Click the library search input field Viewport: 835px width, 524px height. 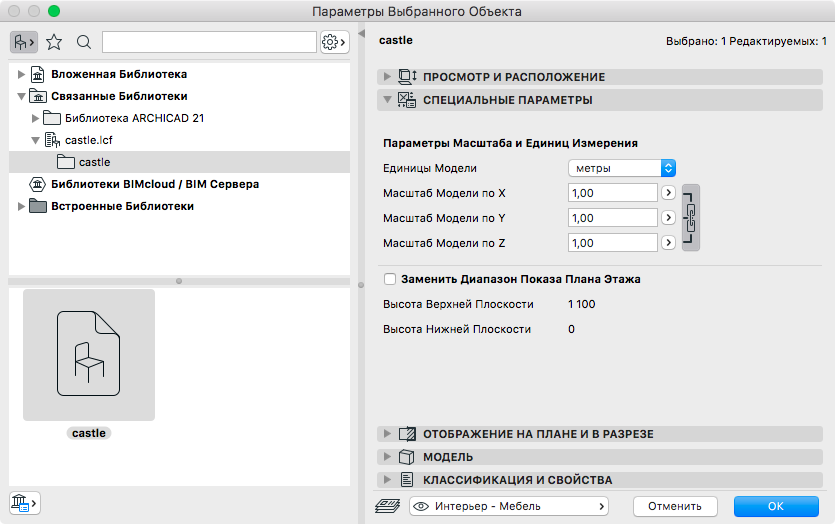tap(209, 42)
